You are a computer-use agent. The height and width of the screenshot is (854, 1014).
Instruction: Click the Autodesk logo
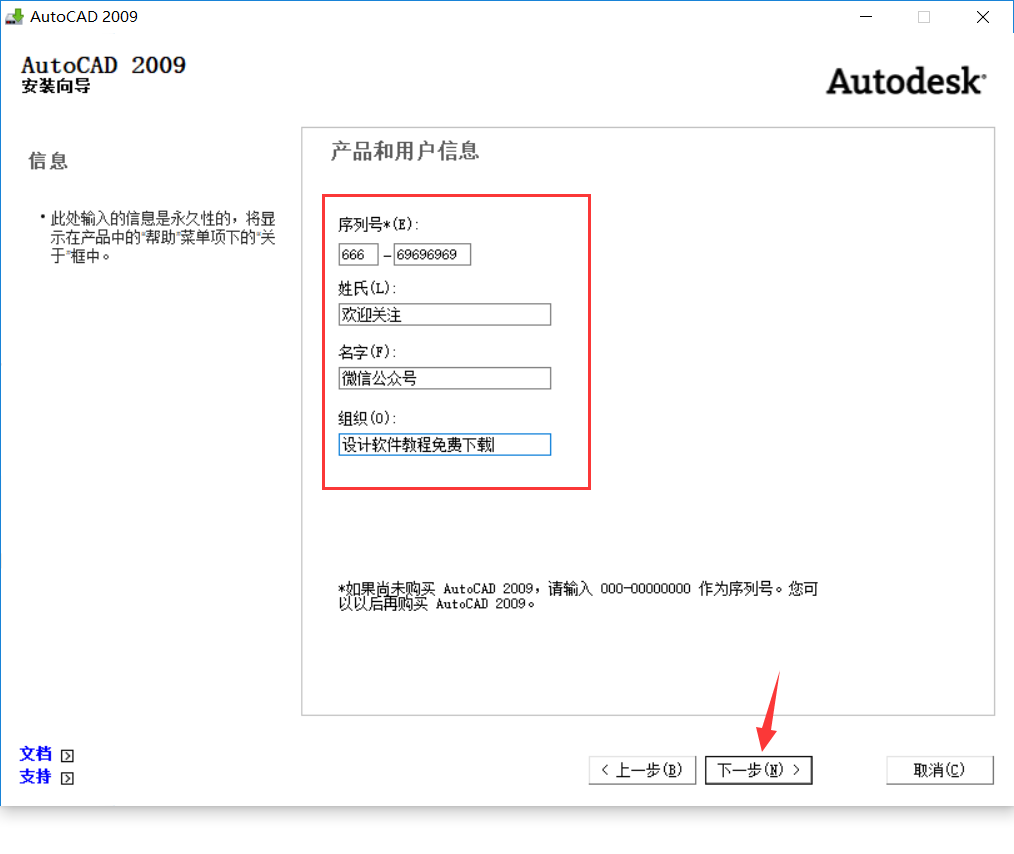905,81
